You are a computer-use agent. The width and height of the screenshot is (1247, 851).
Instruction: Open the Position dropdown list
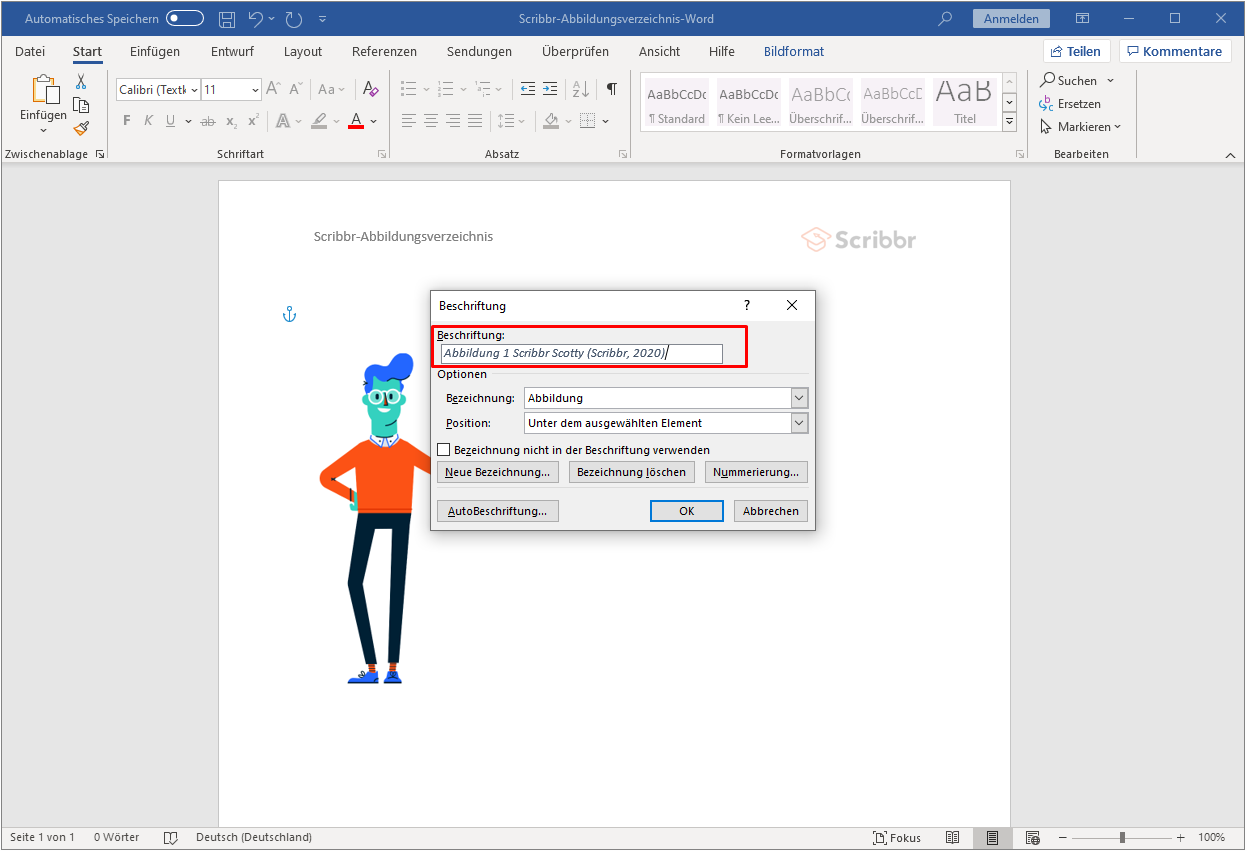(x=798, y=423)
